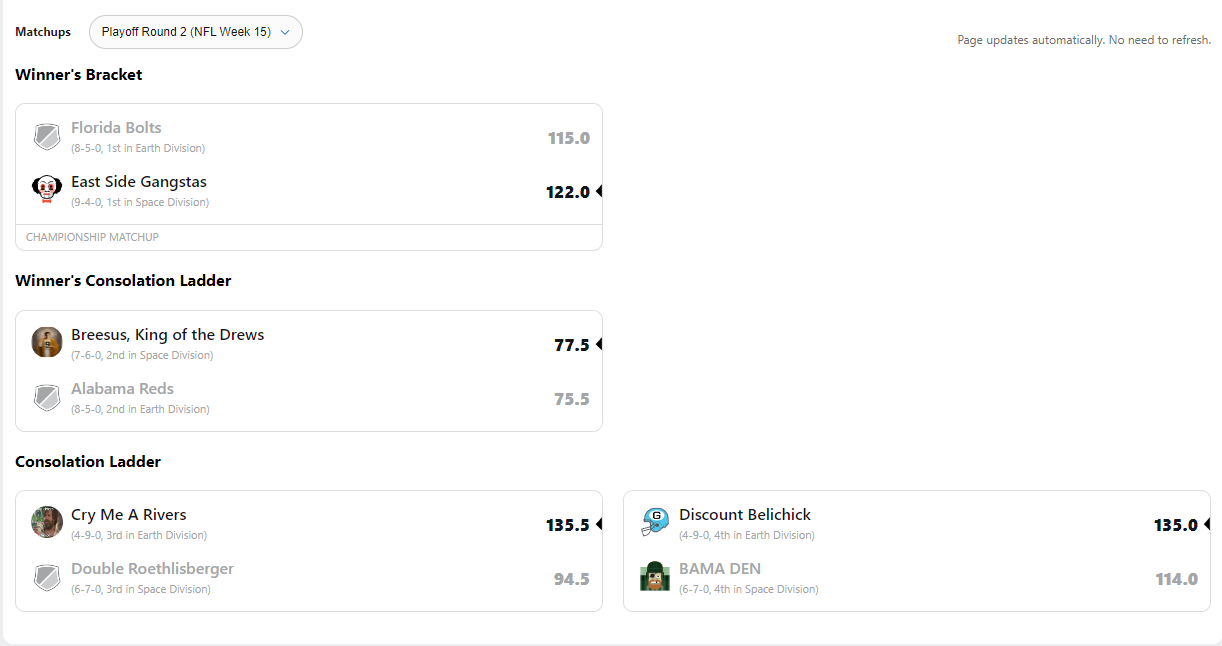Select Double Roethlisberger team name
This screenshot has height=646, width=1222.
152,569
